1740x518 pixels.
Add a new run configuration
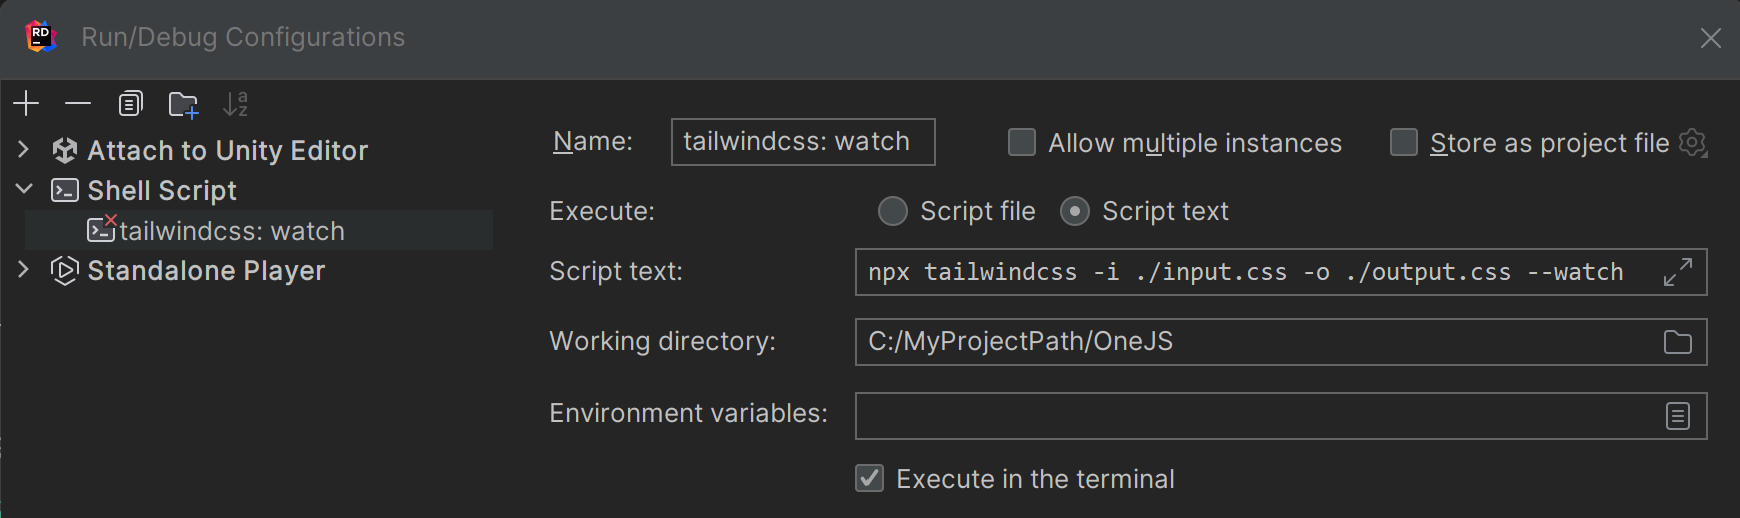click(x=26, y=103)
